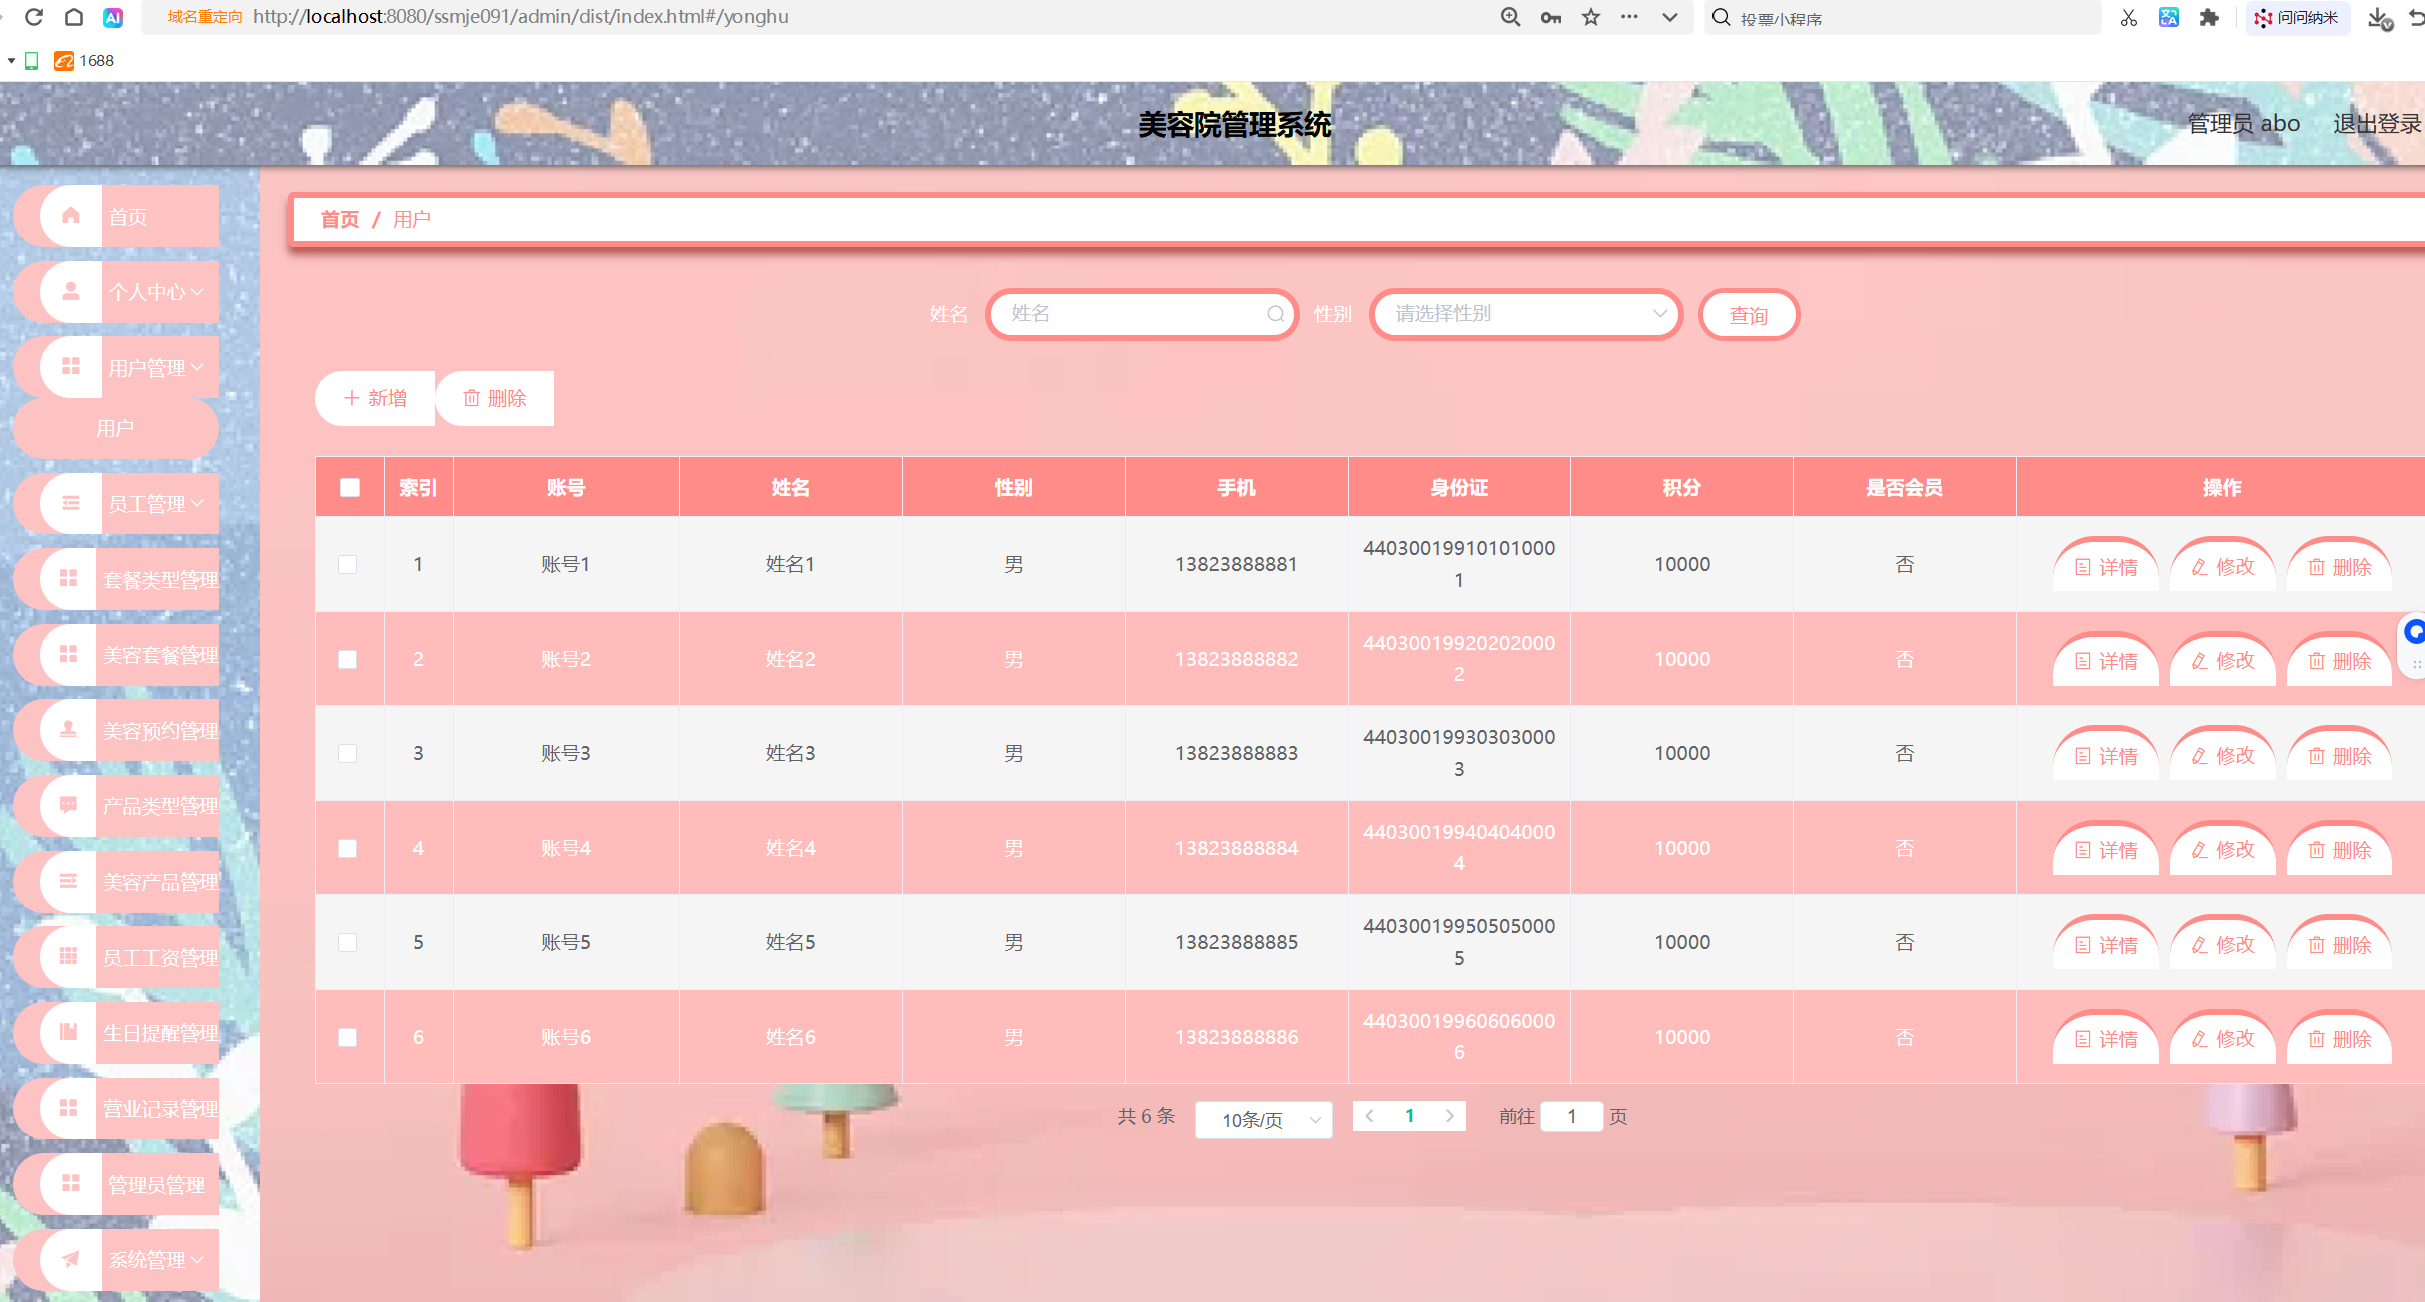Click the home icon in sidebar
2425x1302 pixels.
click(71, 216)
